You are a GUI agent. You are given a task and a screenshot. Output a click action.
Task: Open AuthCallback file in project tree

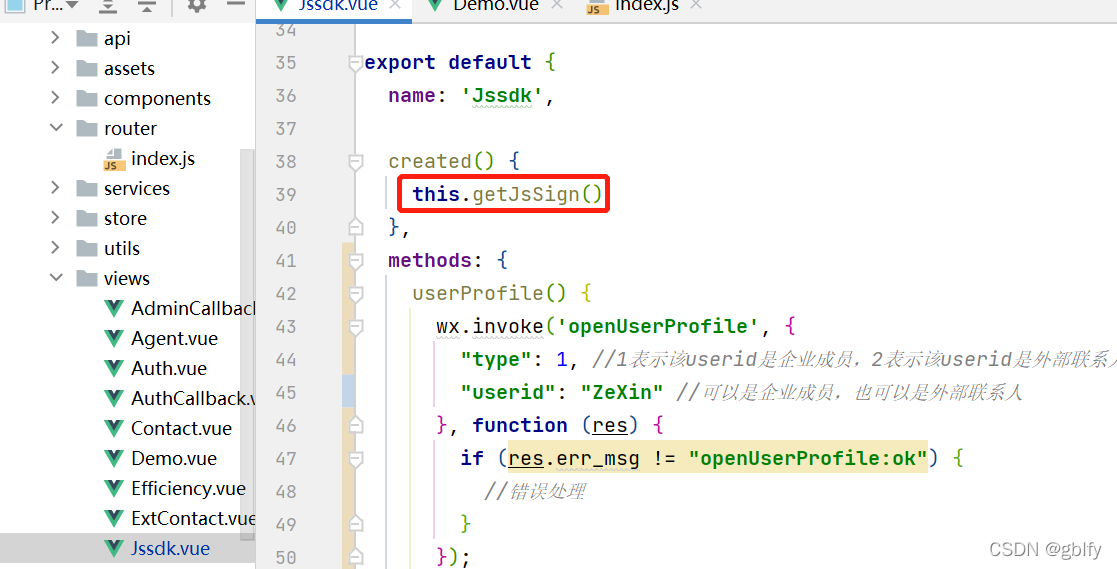(x=193, y=398)
